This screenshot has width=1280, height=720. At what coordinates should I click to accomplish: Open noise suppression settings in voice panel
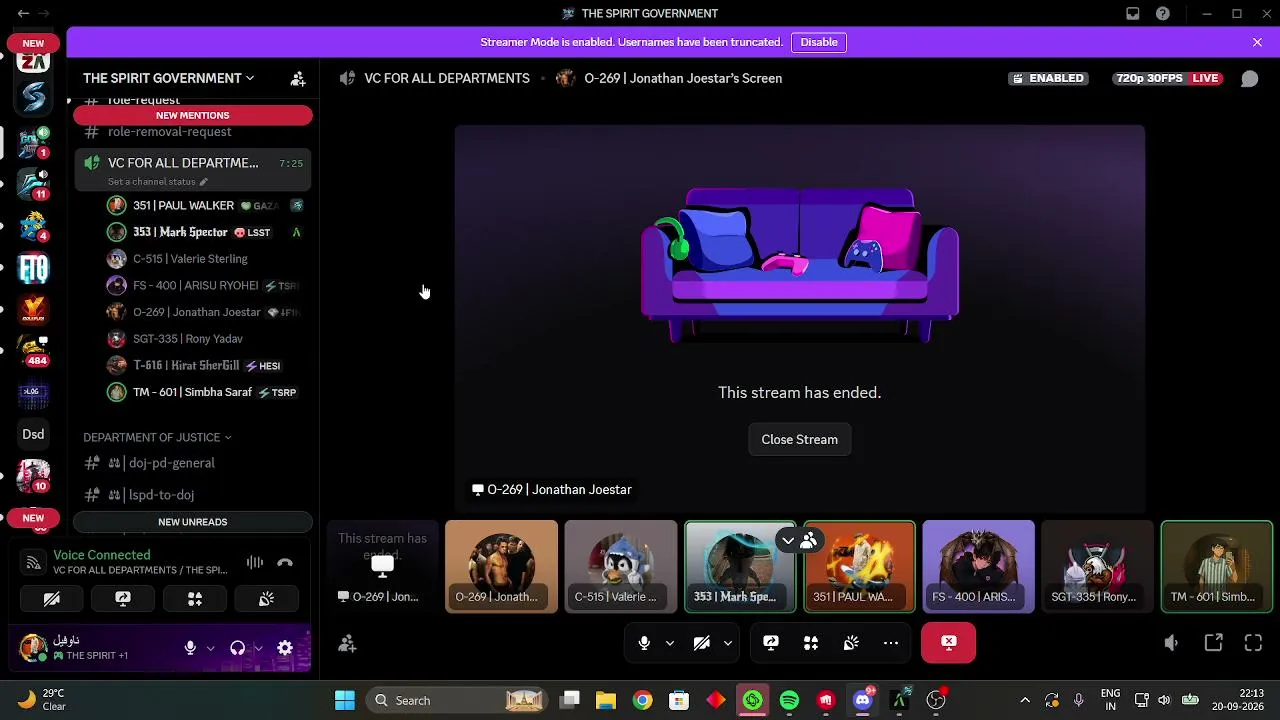click(255, 563)
